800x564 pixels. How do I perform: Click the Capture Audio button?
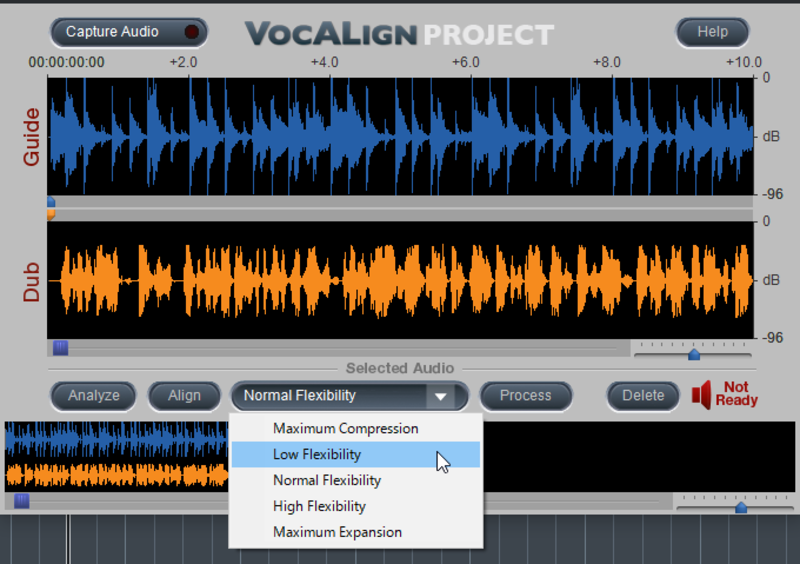[129, 32]
